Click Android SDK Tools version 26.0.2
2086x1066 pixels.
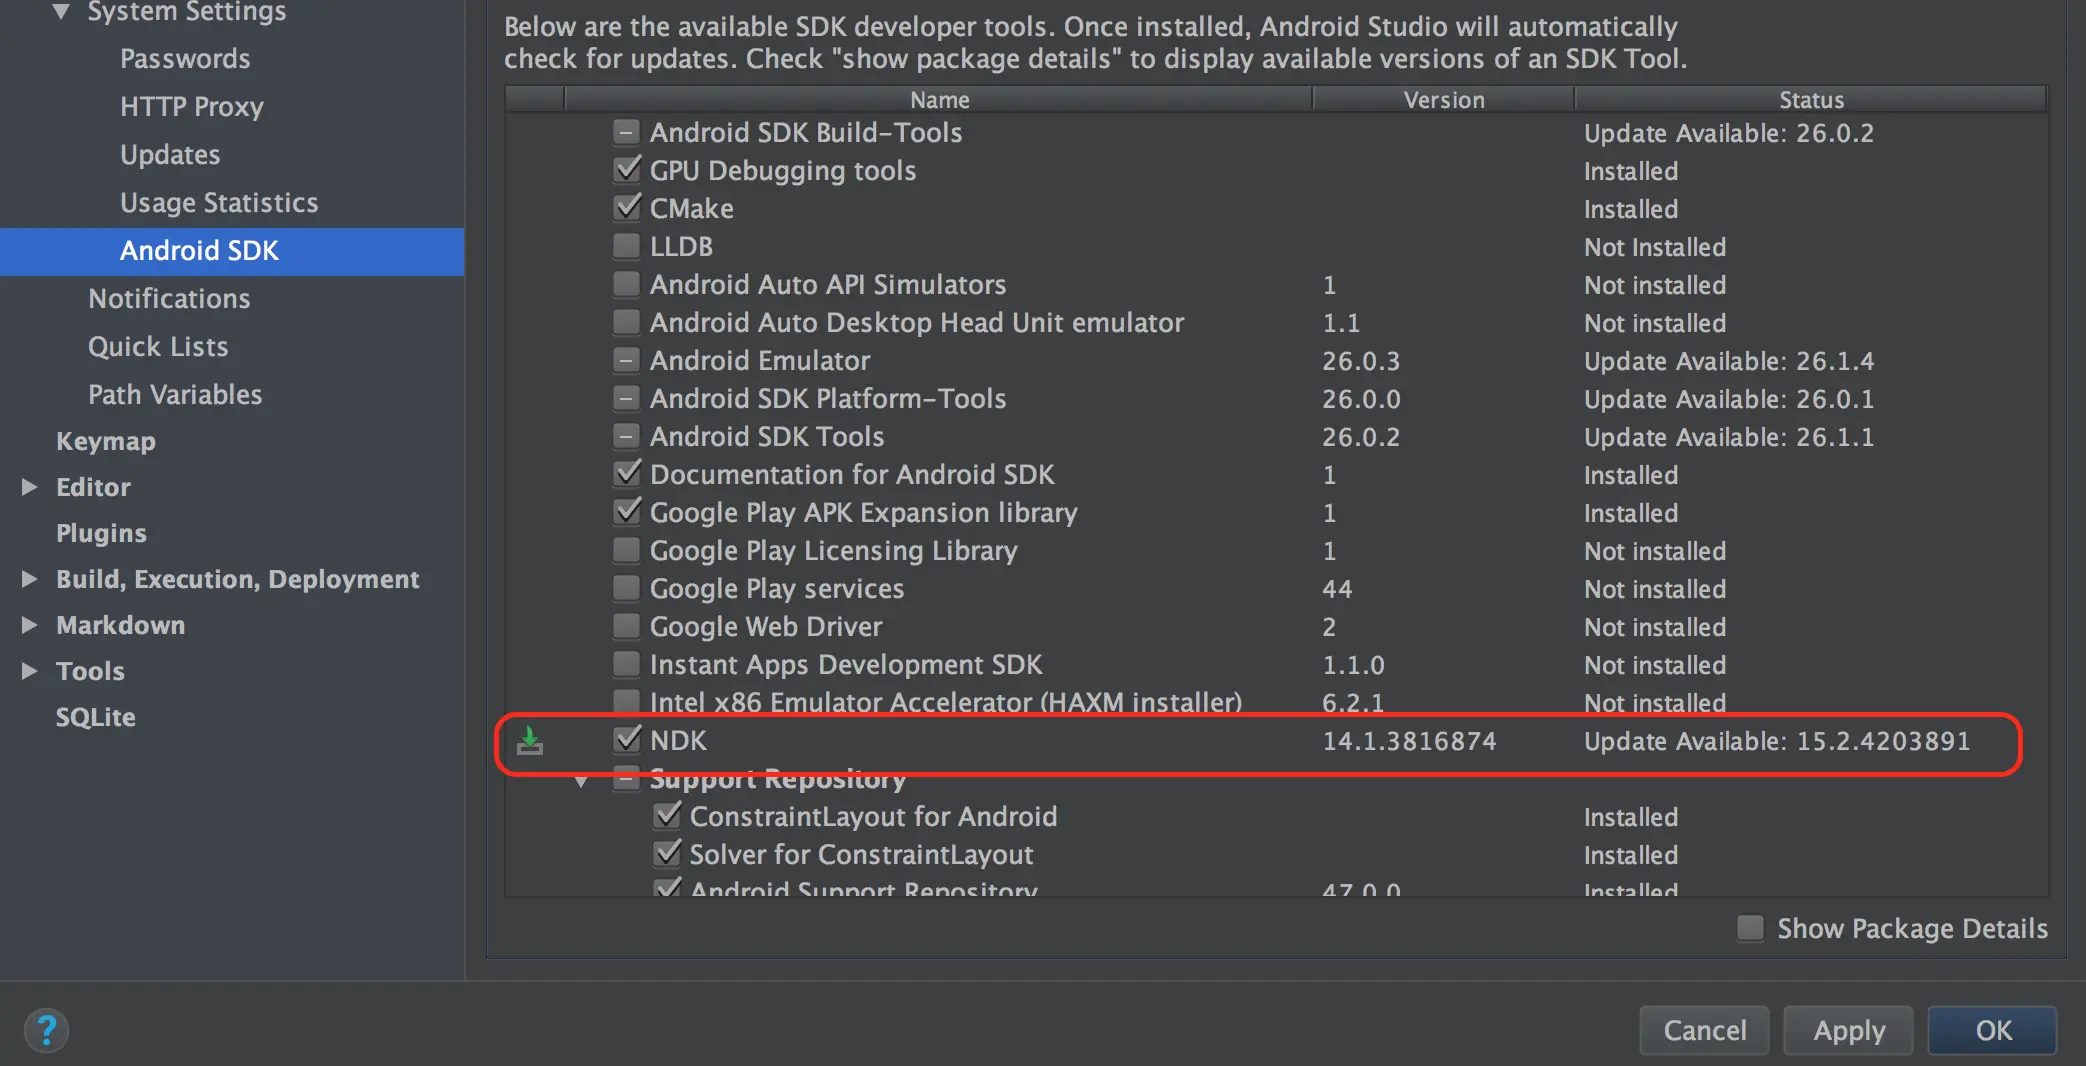click(1361, 437)
